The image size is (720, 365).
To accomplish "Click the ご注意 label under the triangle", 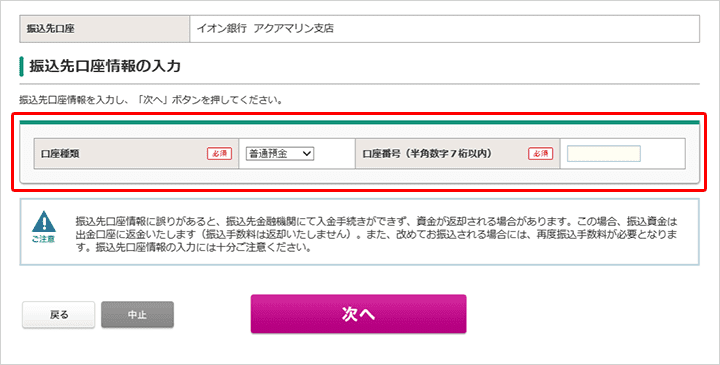I will [44, 239].
